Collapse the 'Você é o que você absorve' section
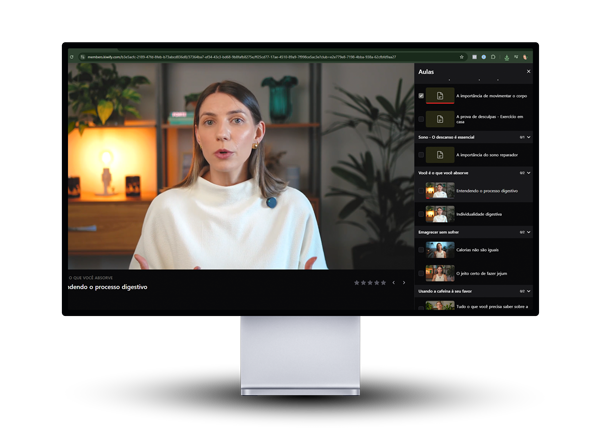The height and width of the screenshot is (432, 600). coord(528,172)
